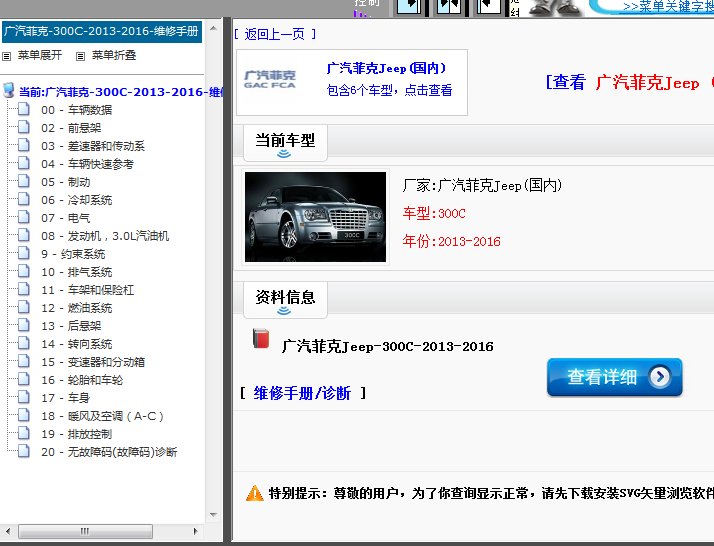Click the page icon beside 19 - 排放控制

coord(24,433)
